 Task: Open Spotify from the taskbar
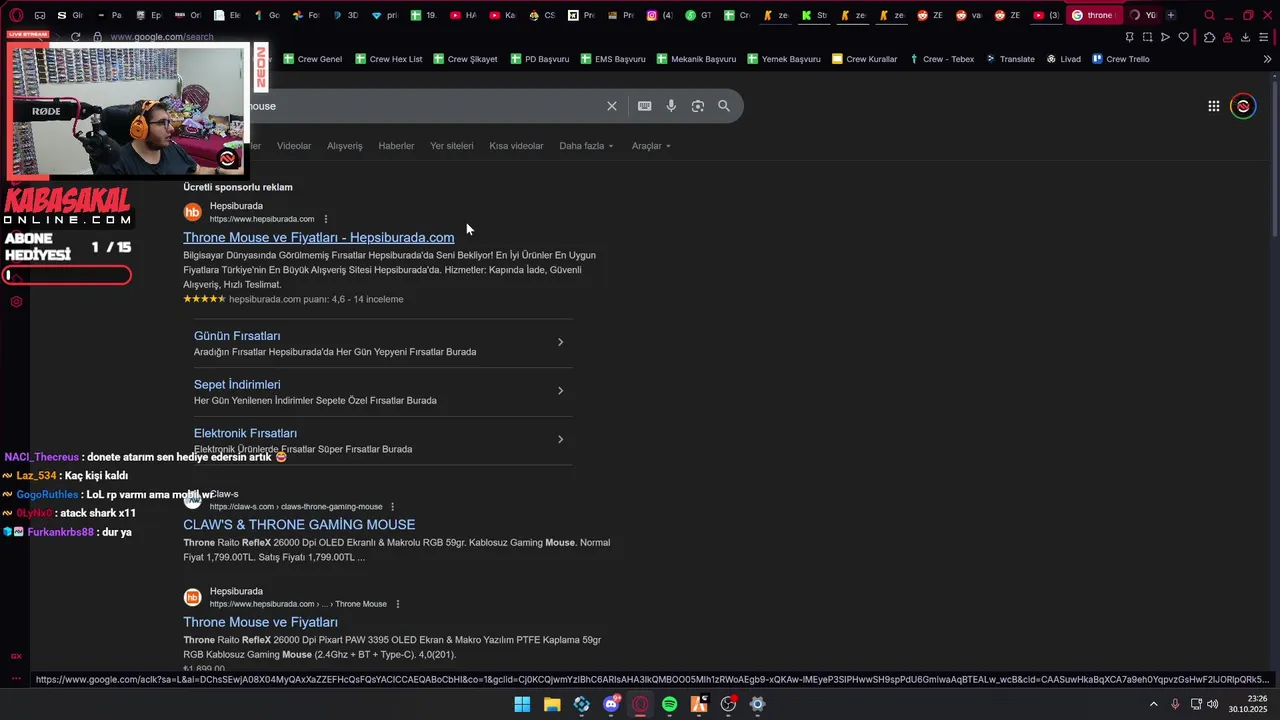click(669, 704)
